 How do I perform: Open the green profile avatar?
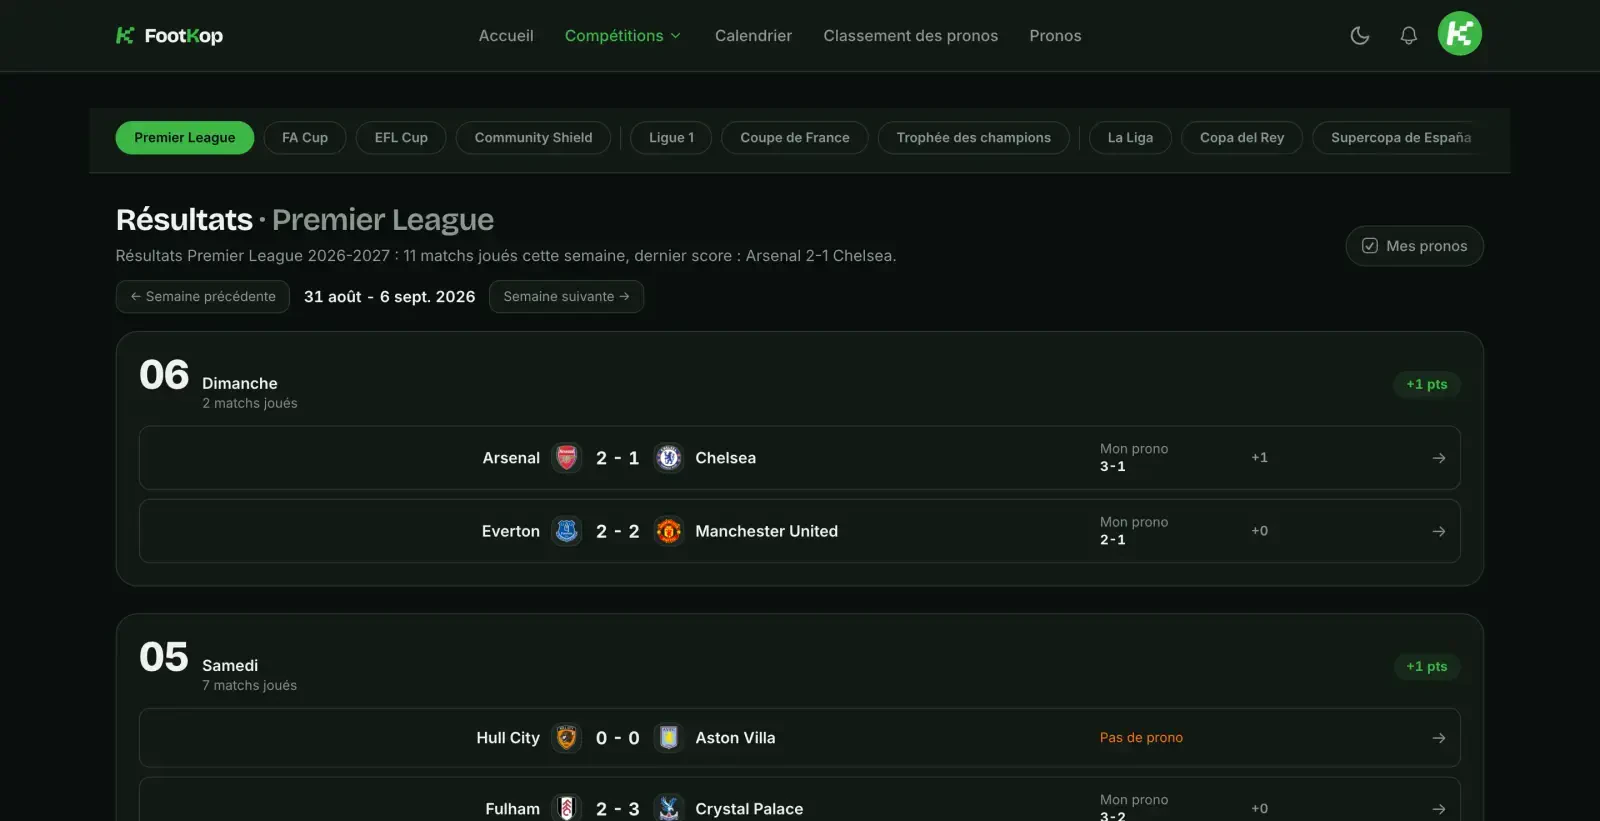click(x=1460, y=34)
